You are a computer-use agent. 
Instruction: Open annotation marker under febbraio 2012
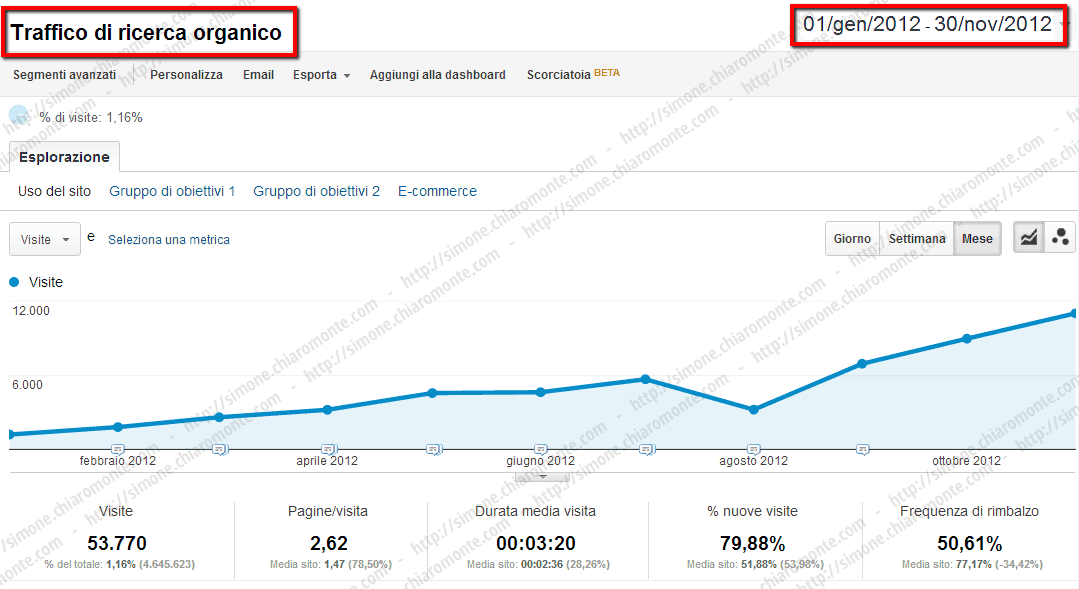tap(118, 449)
